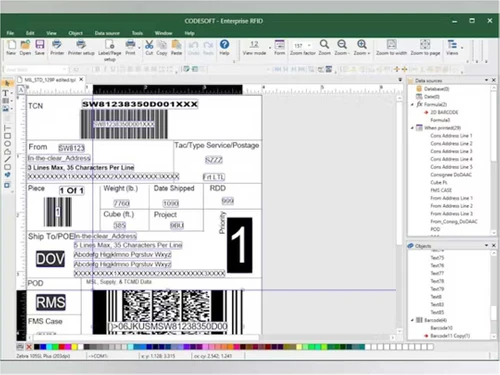
Task: Select the Text tool in left toolbar
Action: 6,93
